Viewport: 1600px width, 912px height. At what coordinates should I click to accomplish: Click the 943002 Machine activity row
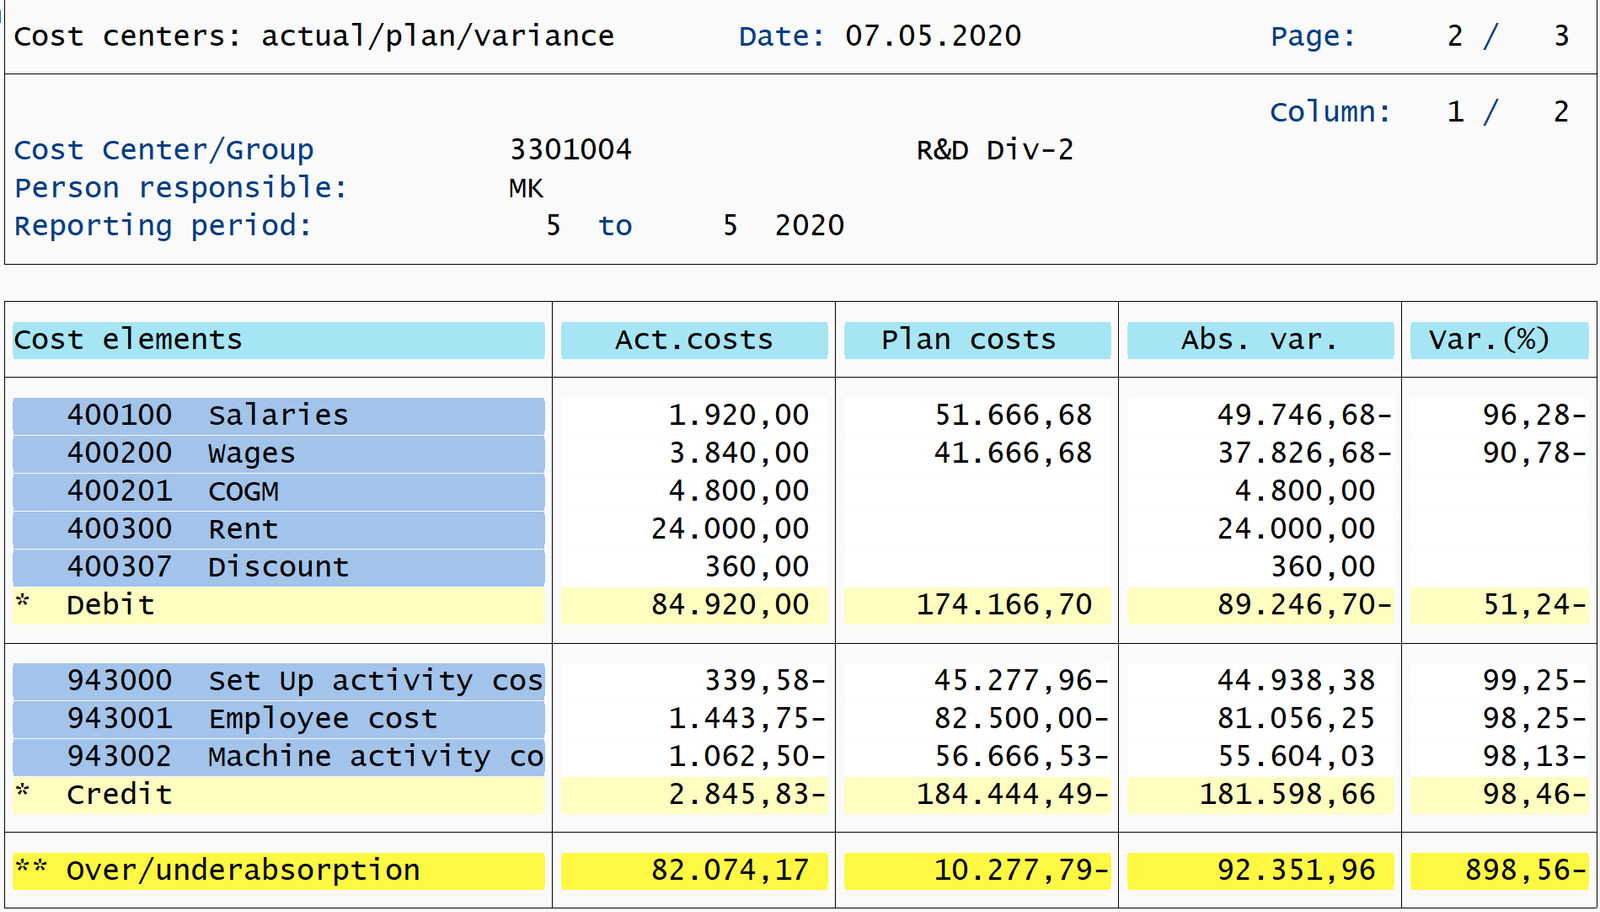[x=278, y=757]
